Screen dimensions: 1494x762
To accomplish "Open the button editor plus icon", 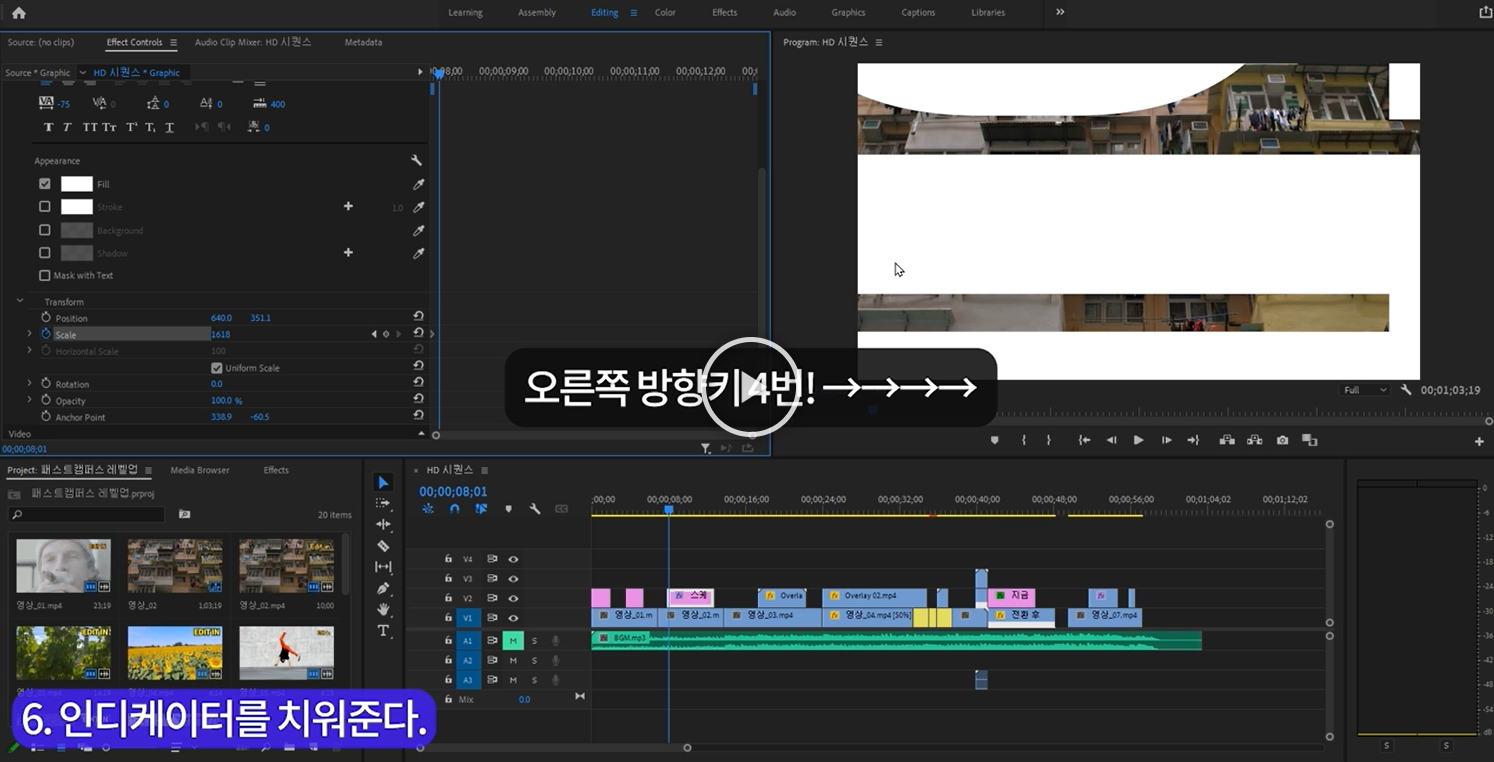I will click(x=1479, y=441).
